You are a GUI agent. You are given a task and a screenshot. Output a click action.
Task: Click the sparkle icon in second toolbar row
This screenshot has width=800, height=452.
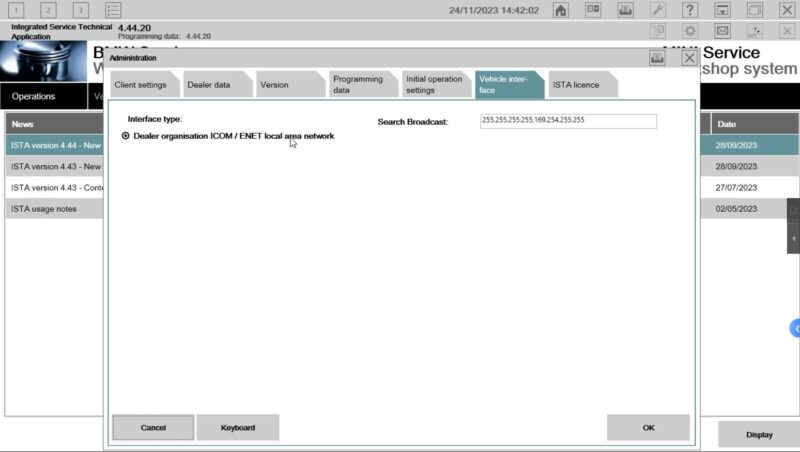coord(755,31)
